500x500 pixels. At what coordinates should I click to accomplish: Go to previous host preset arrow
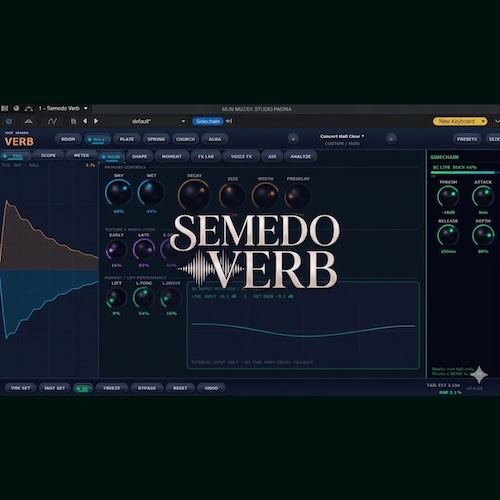pyautogui.click(x=85, y=121)
